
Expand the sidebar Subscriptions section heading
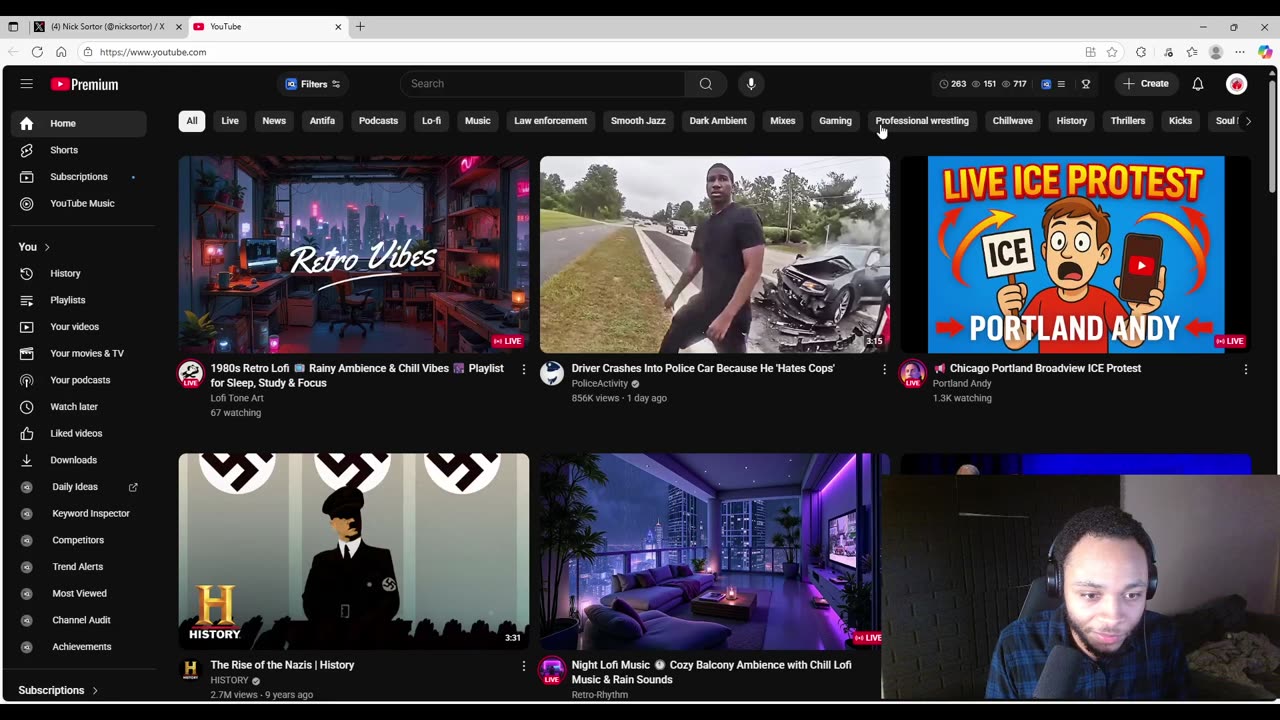[58, 690]
